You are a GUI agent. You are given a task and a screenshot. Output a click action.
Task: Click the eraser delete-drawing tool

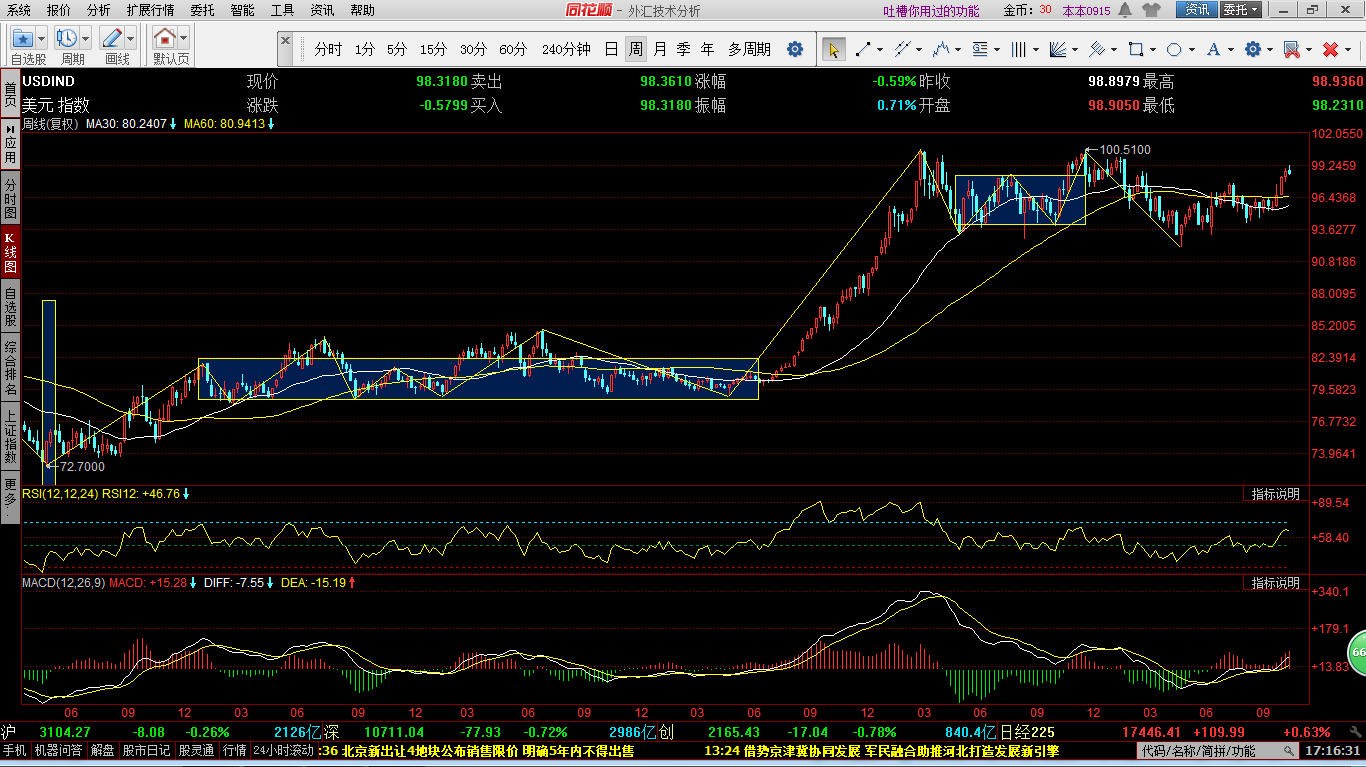(x=1291, y=49)
